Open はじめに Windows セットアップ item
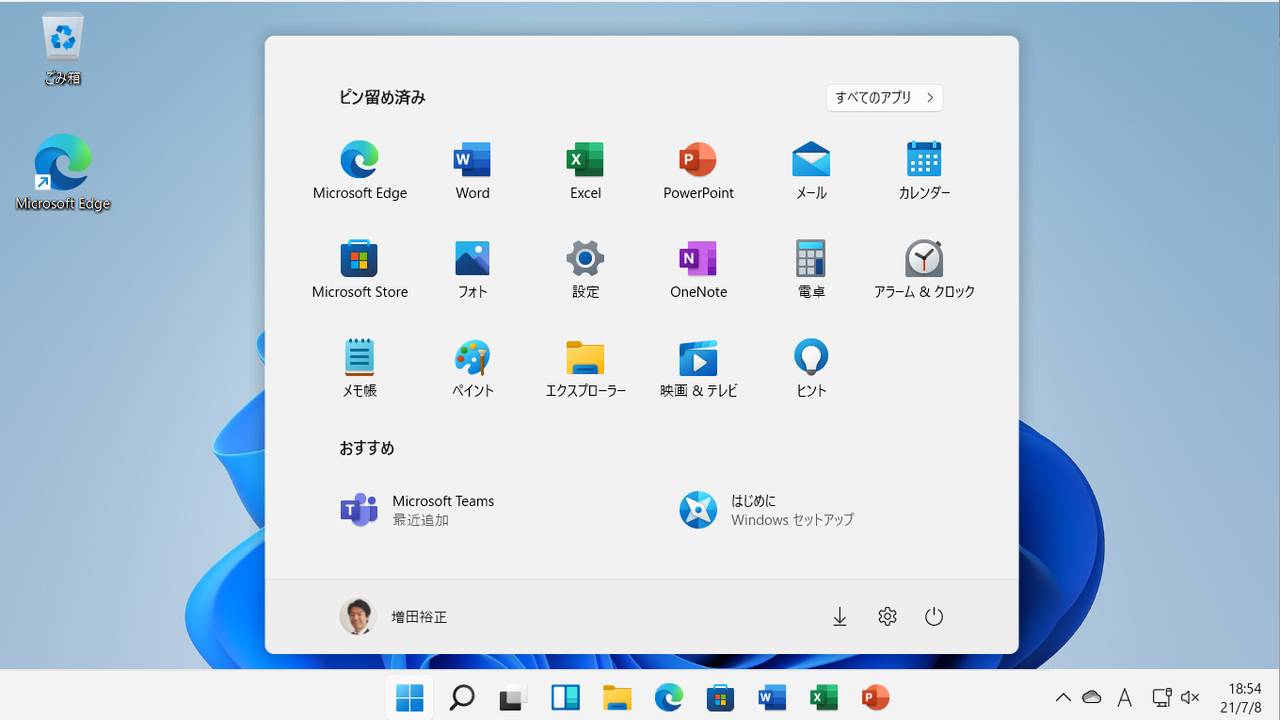Screen dimensions: 1280x720 766,510
